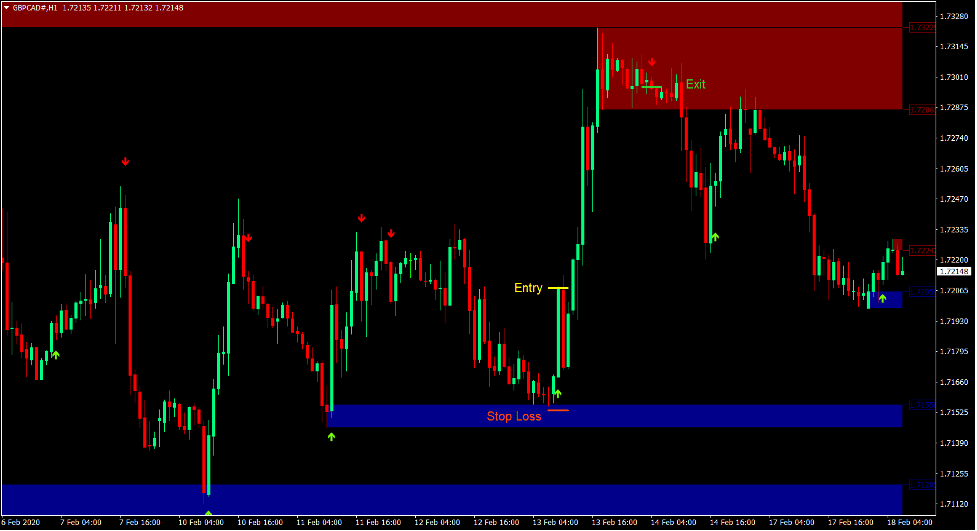Click the yellow Entry price line marker
The height and width of the screenshot is (531, 977).
(557, 288)
